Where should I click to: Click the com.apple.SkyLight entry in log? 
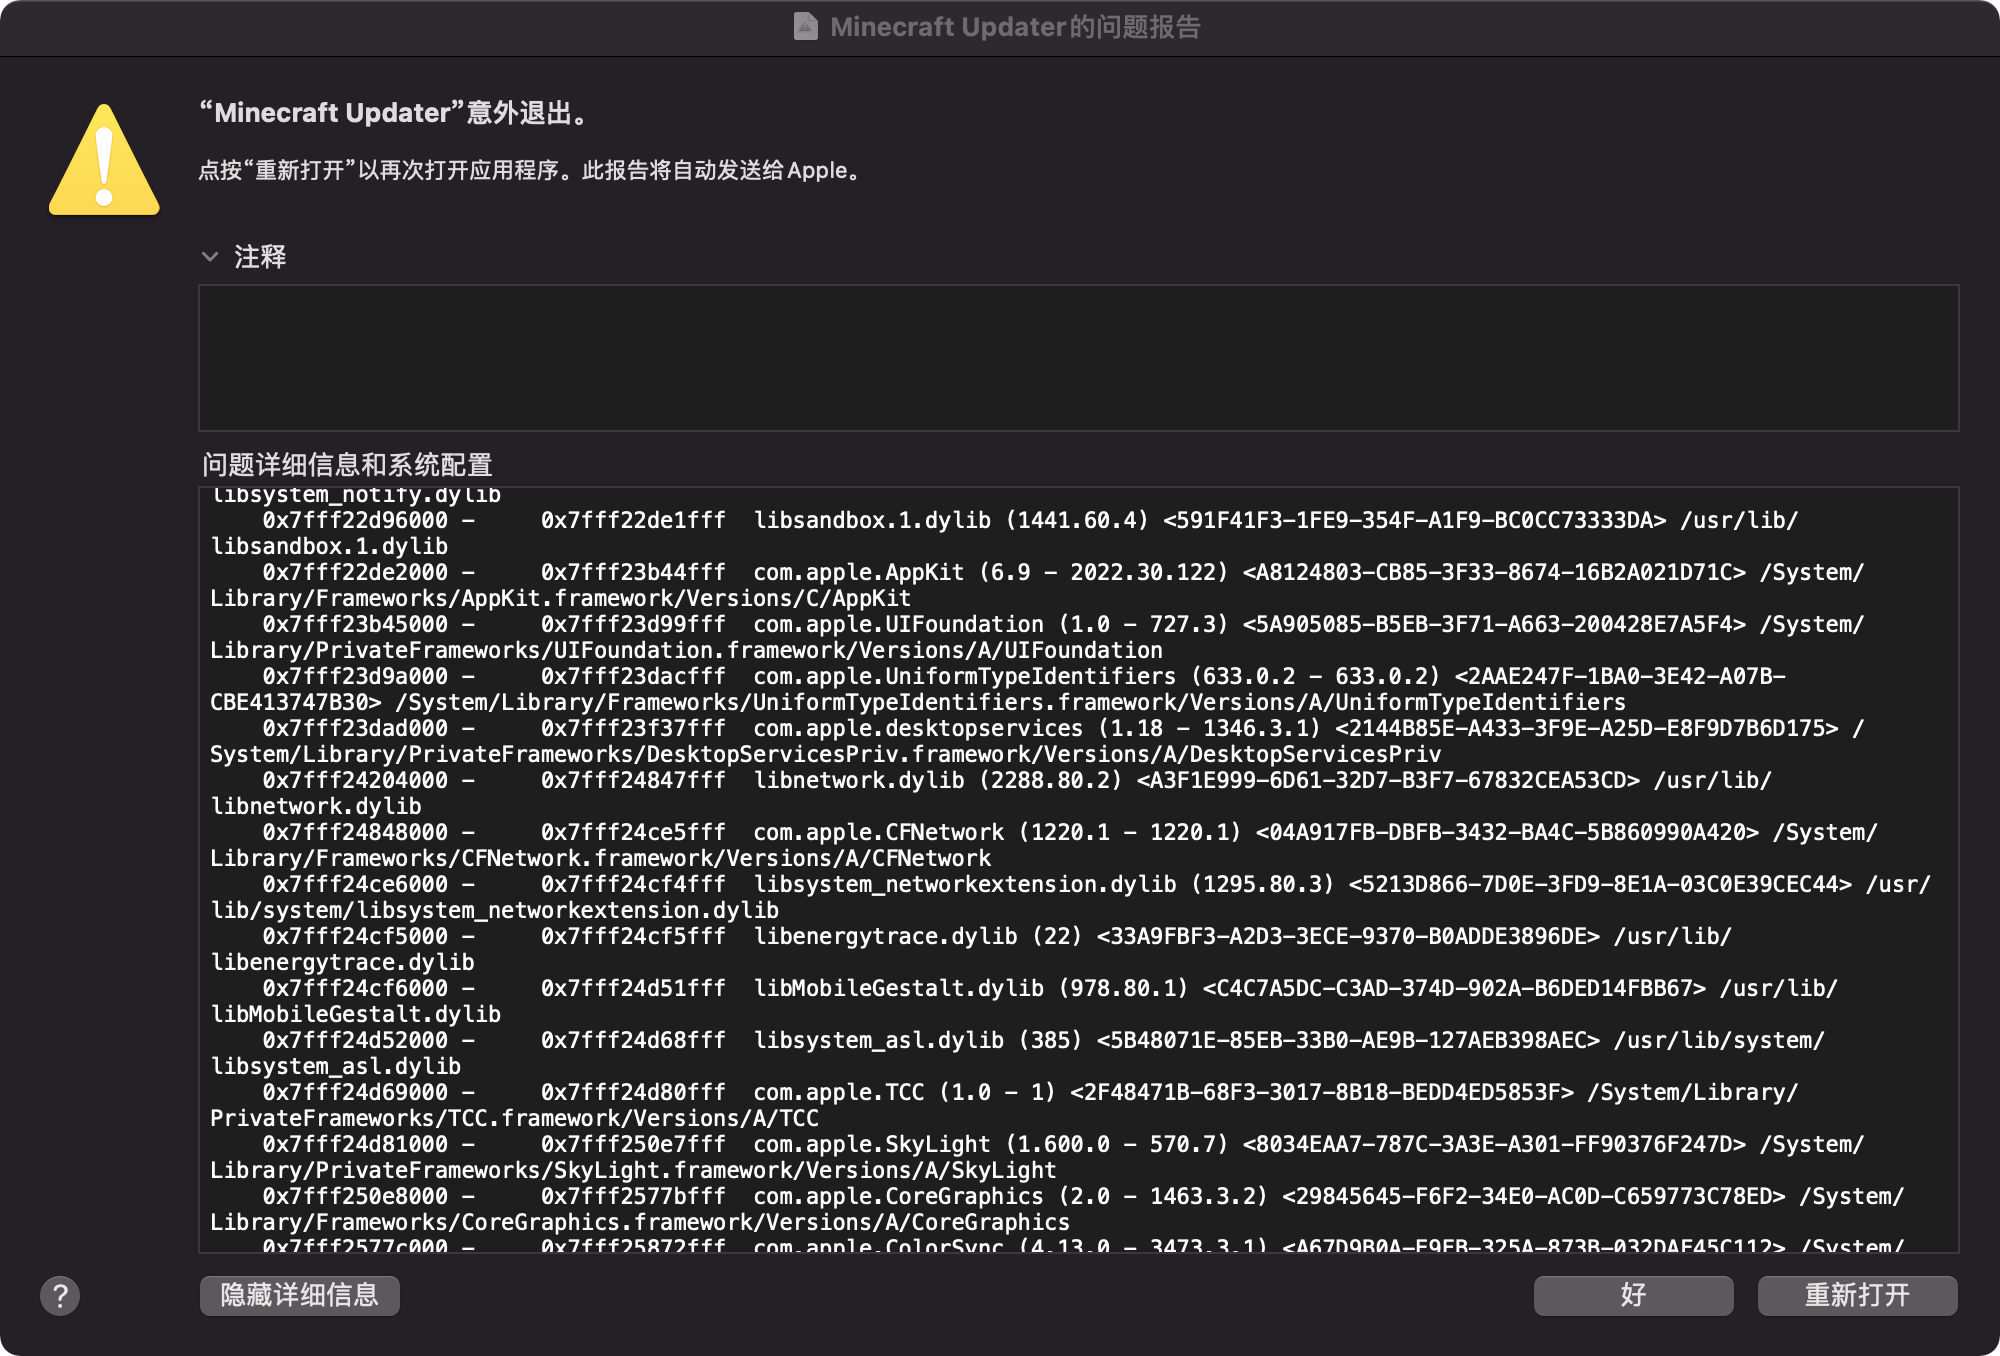coord(871,1145)
